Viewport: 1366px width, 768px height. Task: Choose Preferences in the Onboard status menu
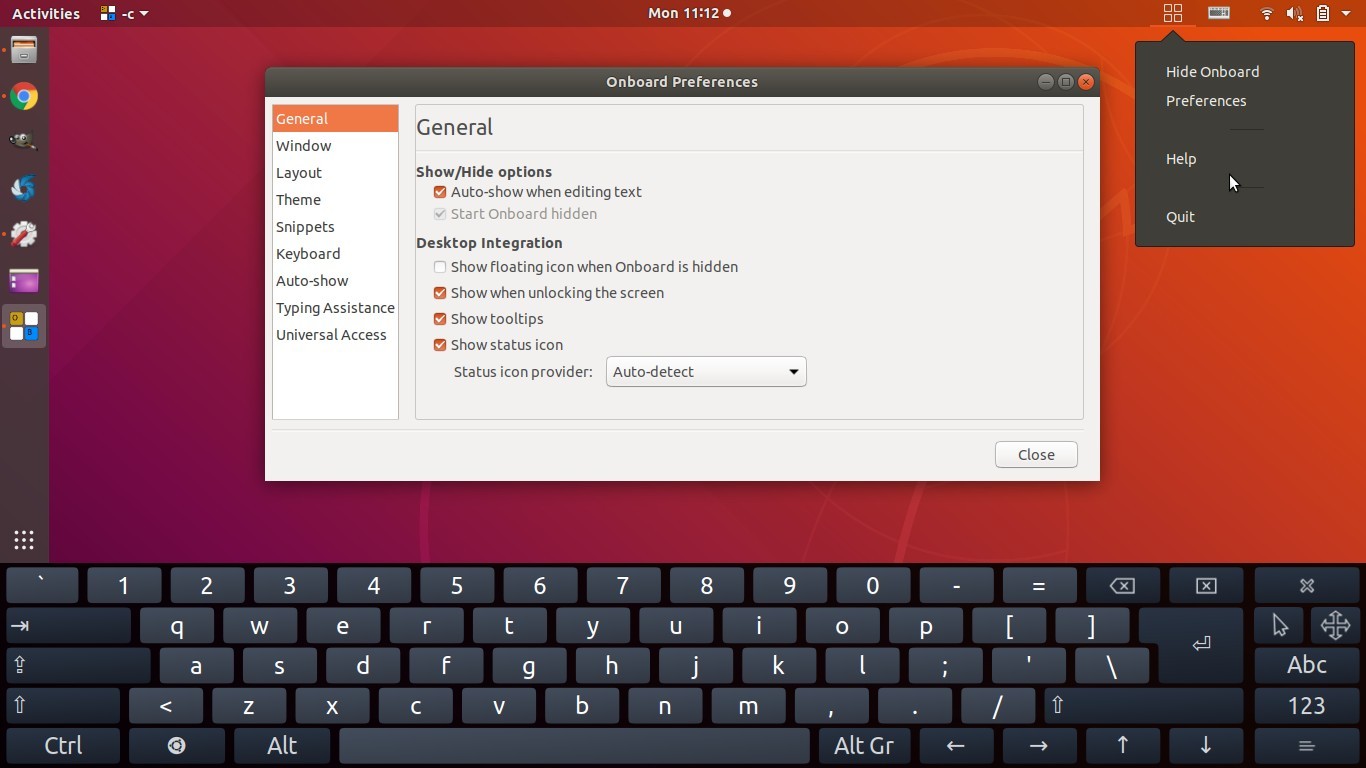(x=1206, y=101)
